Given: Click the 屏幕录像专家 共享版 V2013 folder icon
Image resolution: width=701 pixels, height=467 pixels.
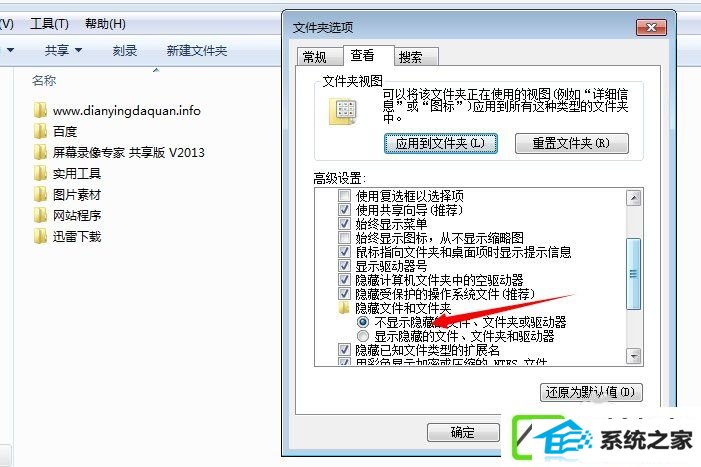Looking at the screenshot, I should (40, 152).
